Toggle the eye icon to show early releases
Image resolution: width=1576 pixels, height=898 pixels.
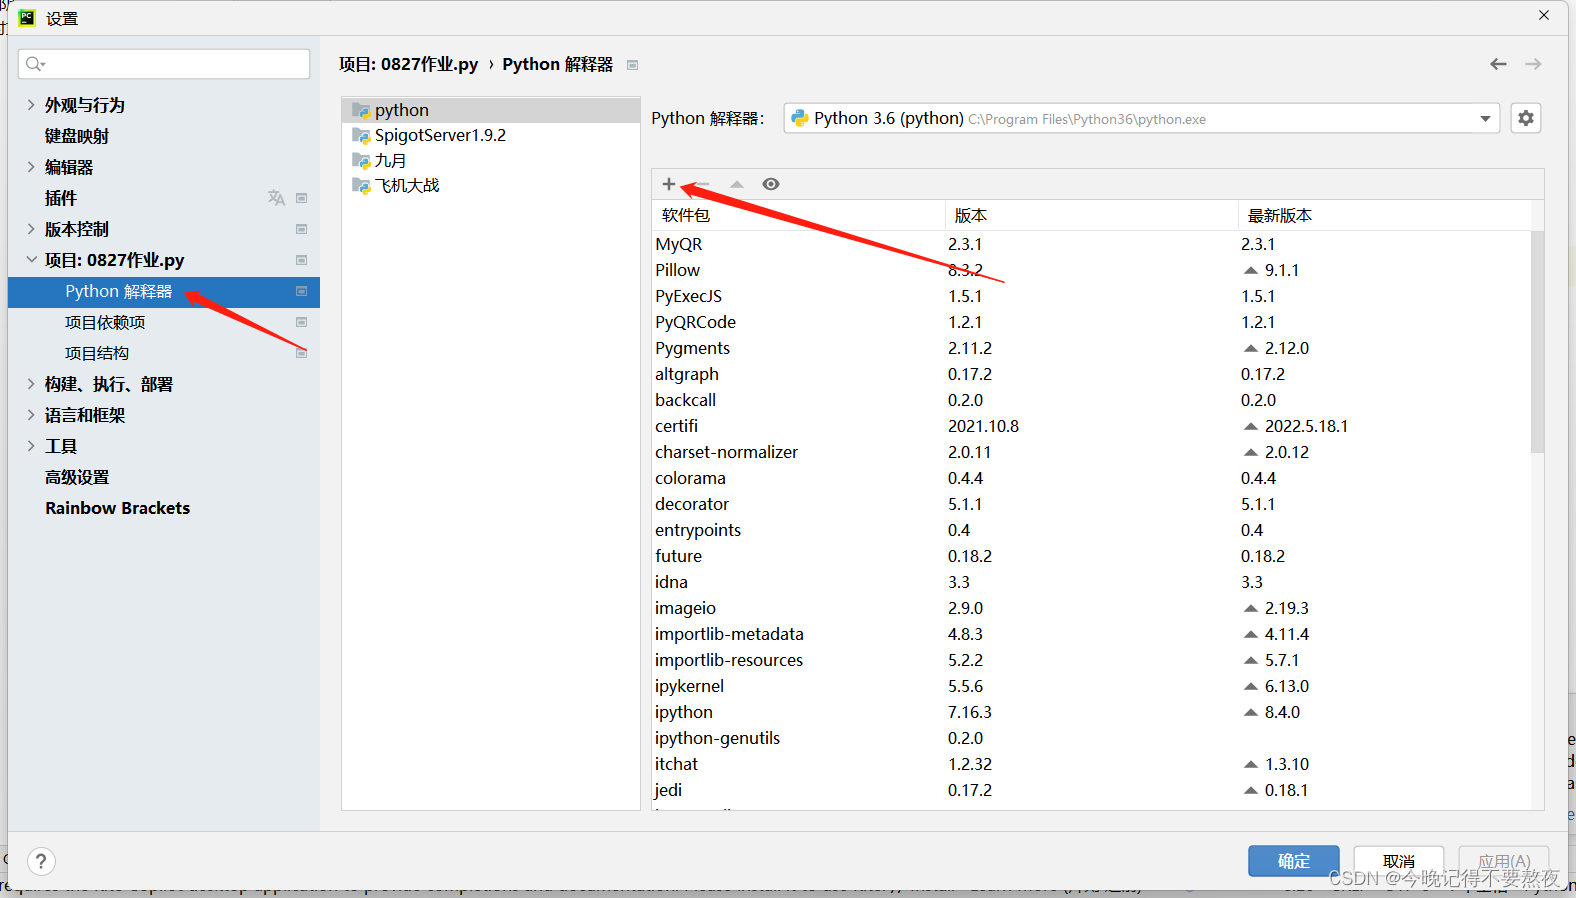coord(771,184)
